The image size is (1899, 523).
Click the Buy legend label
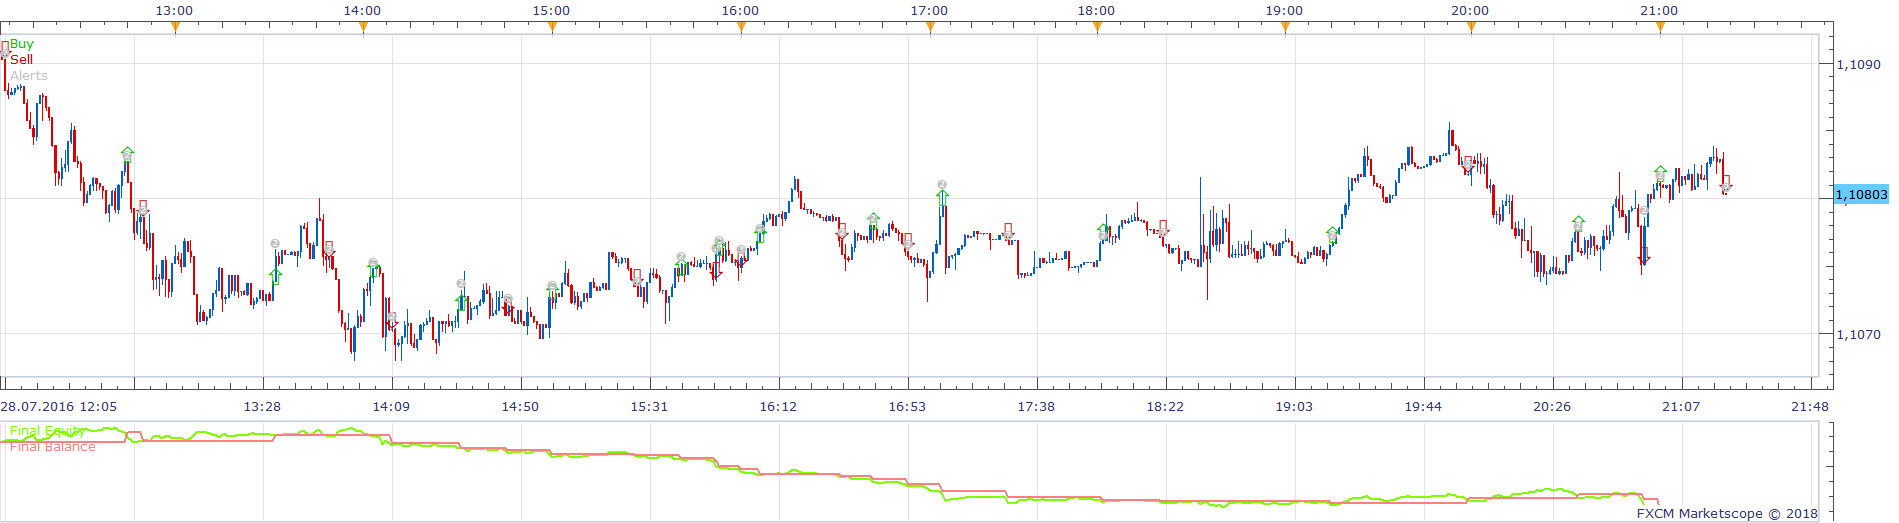pos(21,44)
